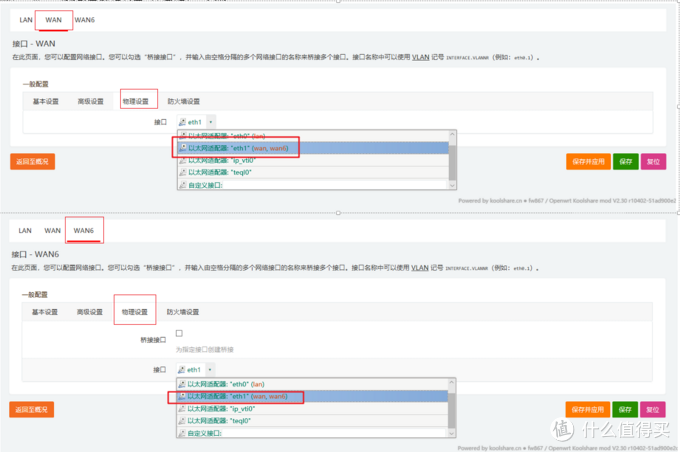This screenshot has width=680, height=452.
Task: Click pink 复位 button on the WAN6 page
Action: (652, 409)
